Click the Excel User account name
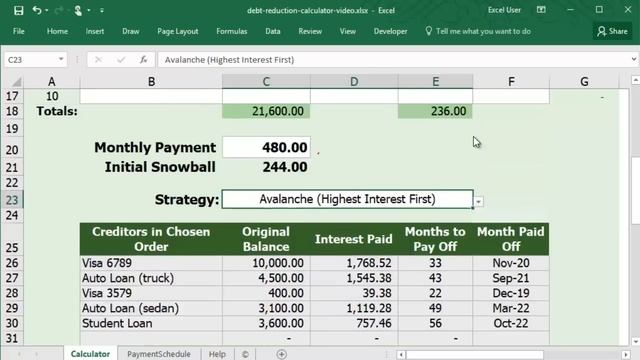 pos(504,10)
